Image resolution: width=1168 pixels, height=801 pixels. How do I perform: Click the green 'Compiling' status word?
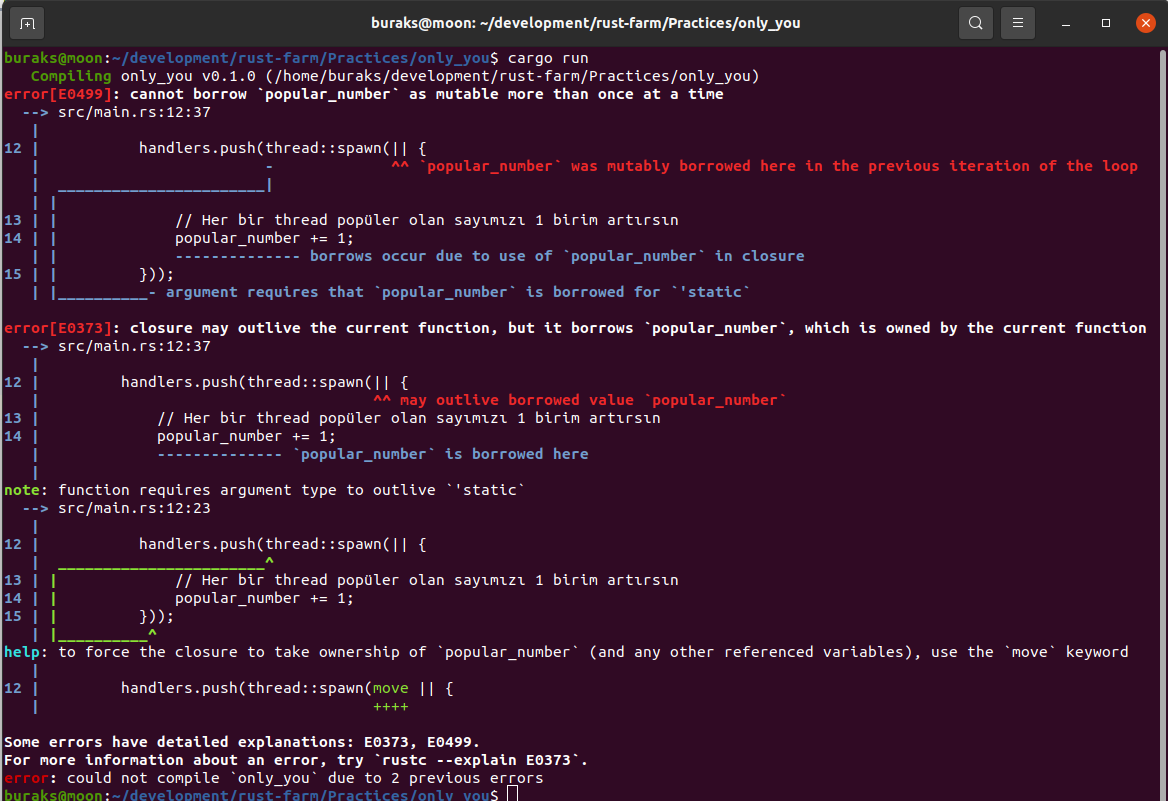pos(71,76)
